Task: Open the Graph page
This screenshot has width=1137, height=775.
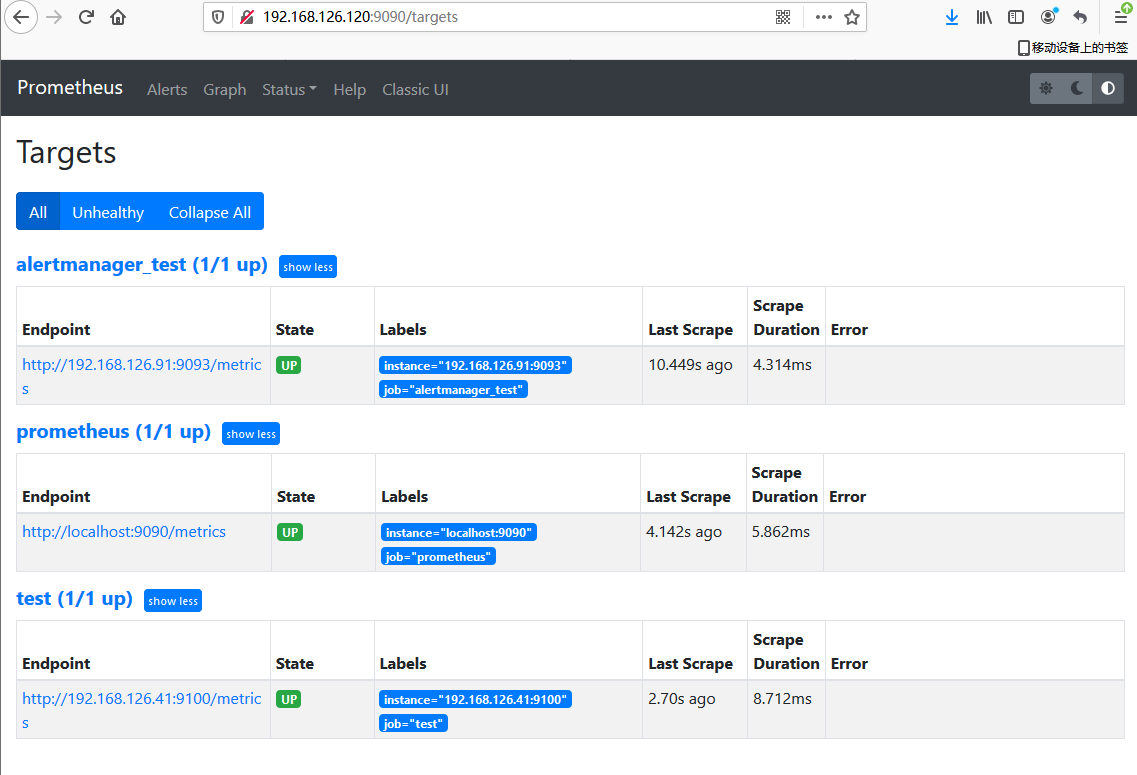Action: point(225,90)
